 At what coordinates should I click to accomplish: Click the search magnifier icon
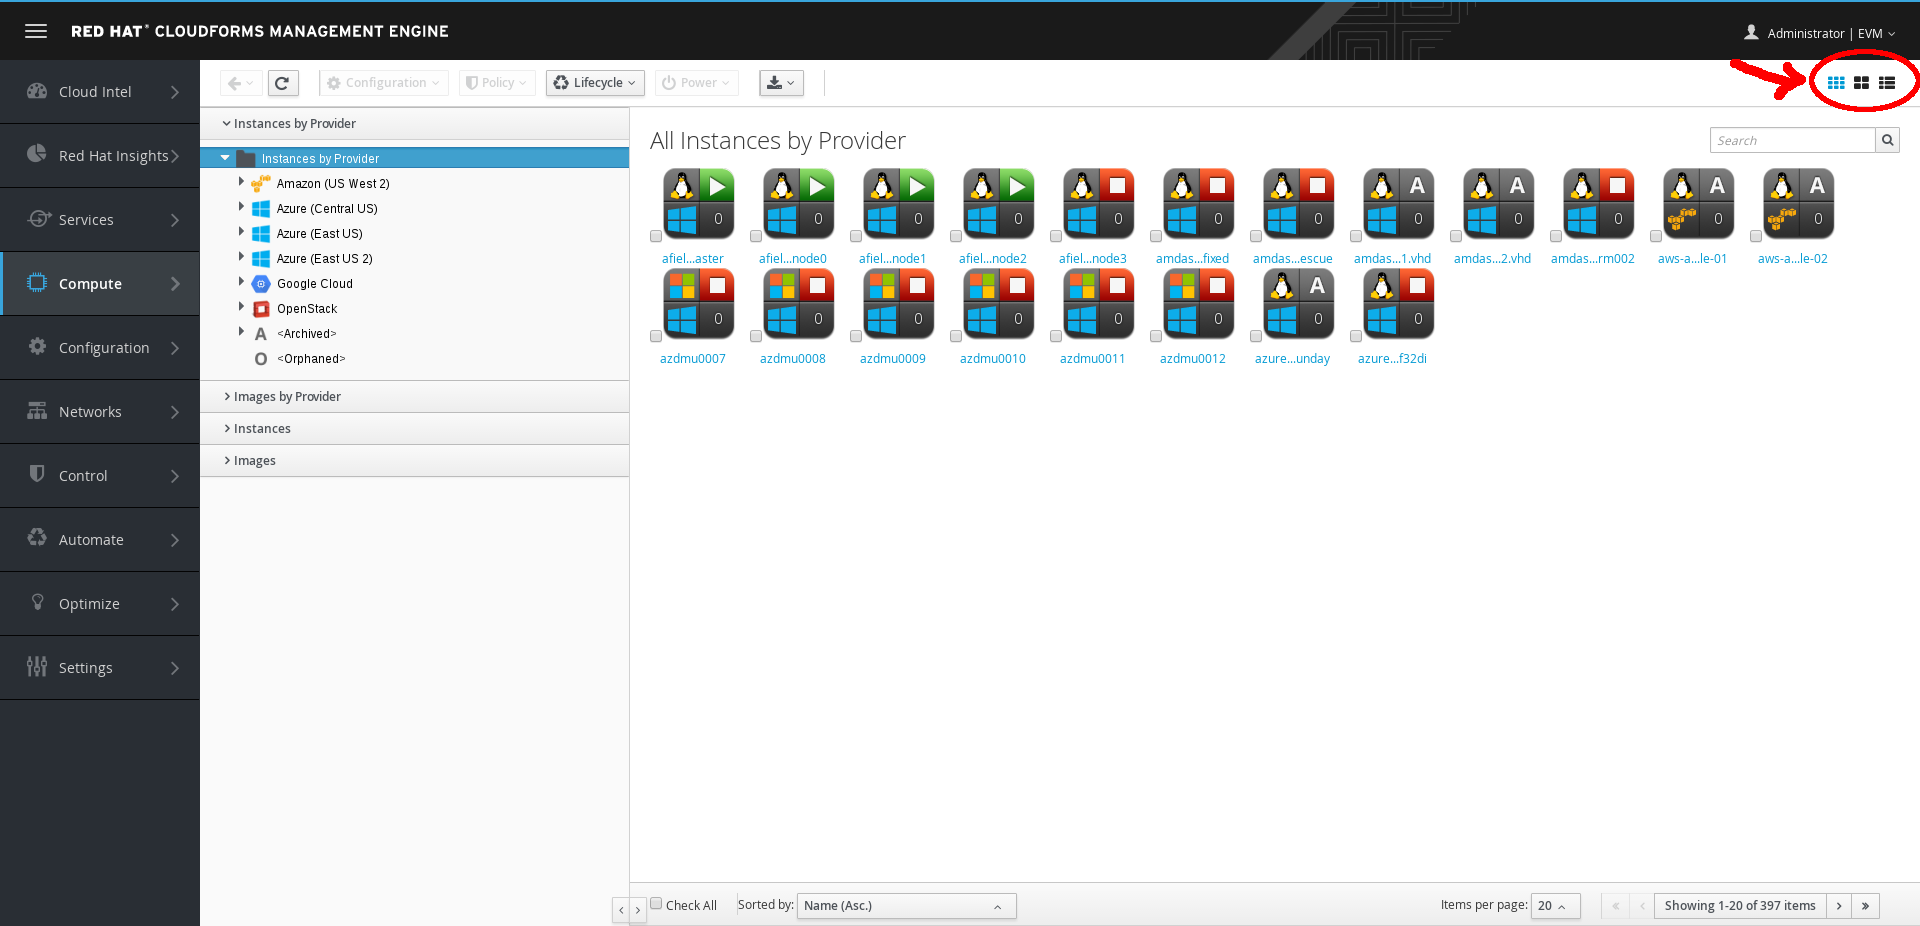pos(1887,140)
